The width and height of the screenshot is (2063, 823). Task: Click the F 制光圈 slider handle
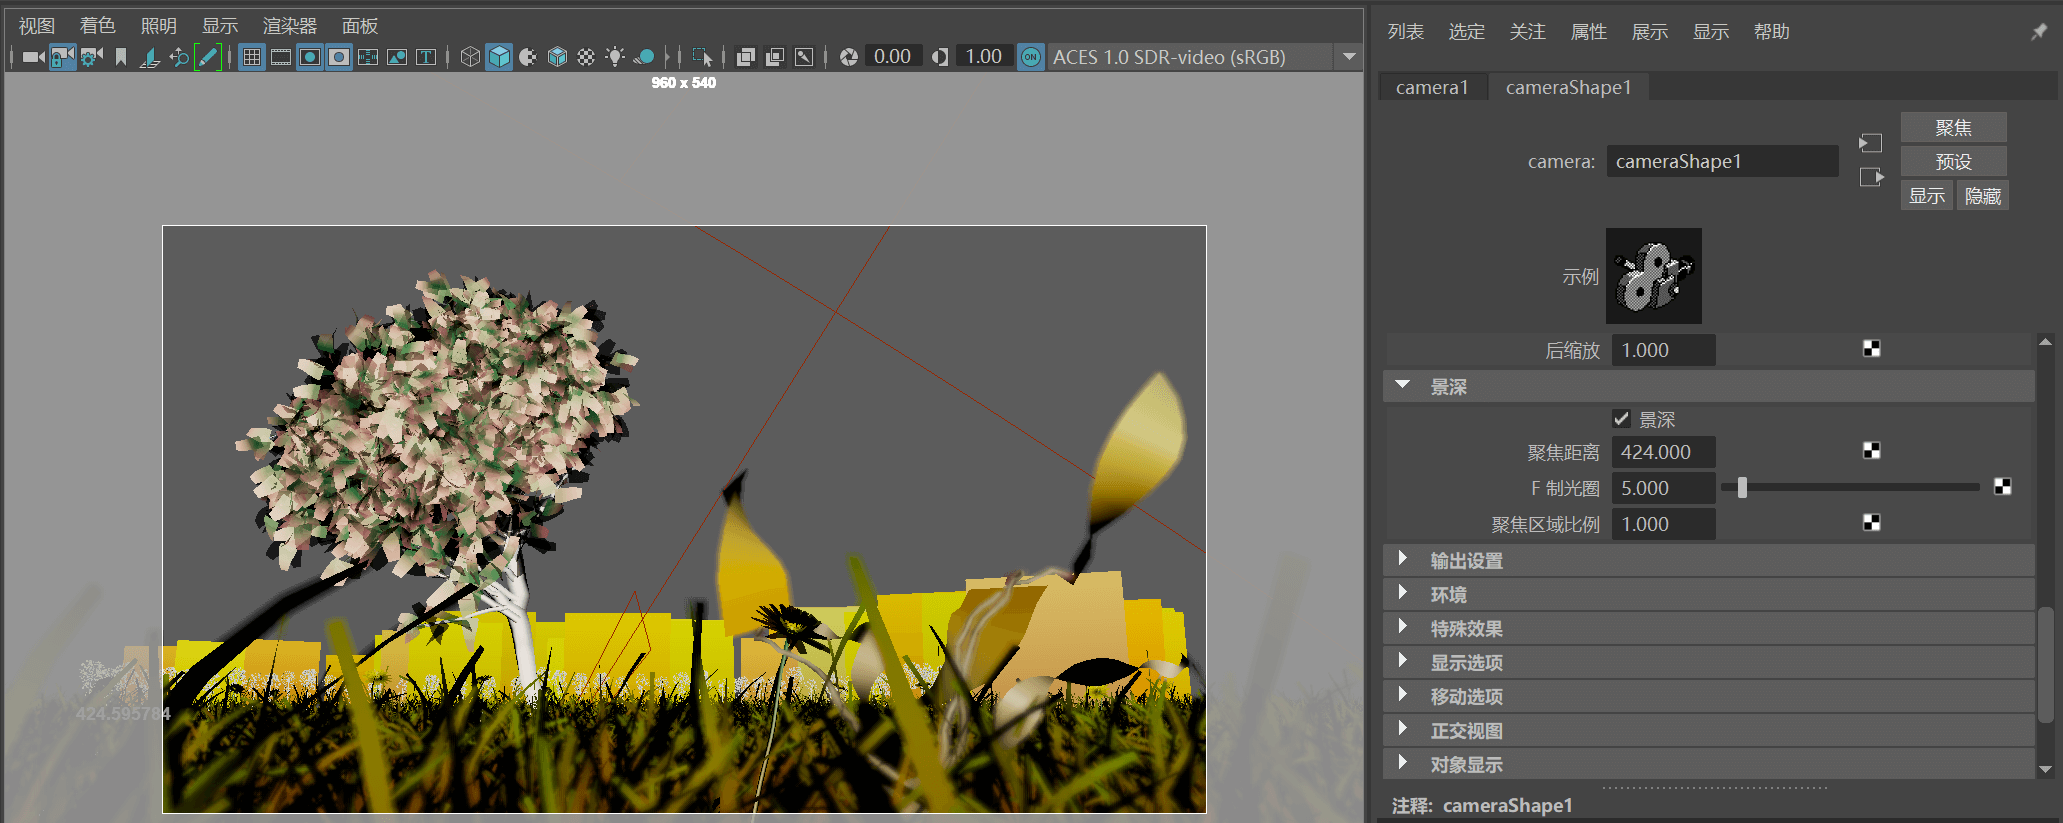[1742, 487]
